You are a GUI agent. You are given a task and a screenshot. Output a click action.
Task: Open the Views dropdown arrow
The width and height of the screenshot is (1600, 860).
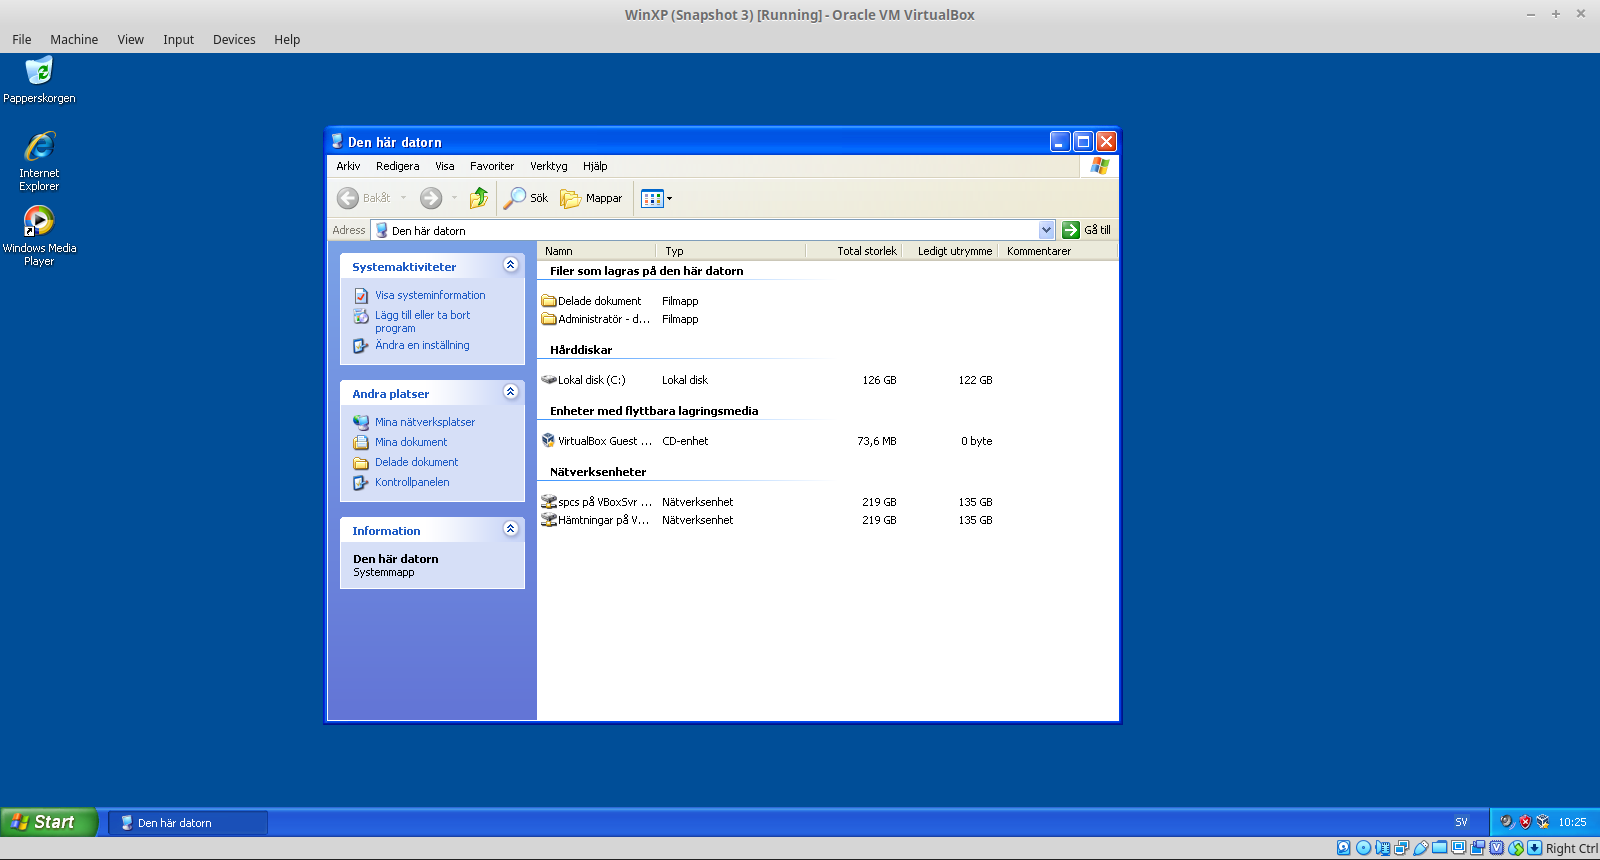point(669,198)
